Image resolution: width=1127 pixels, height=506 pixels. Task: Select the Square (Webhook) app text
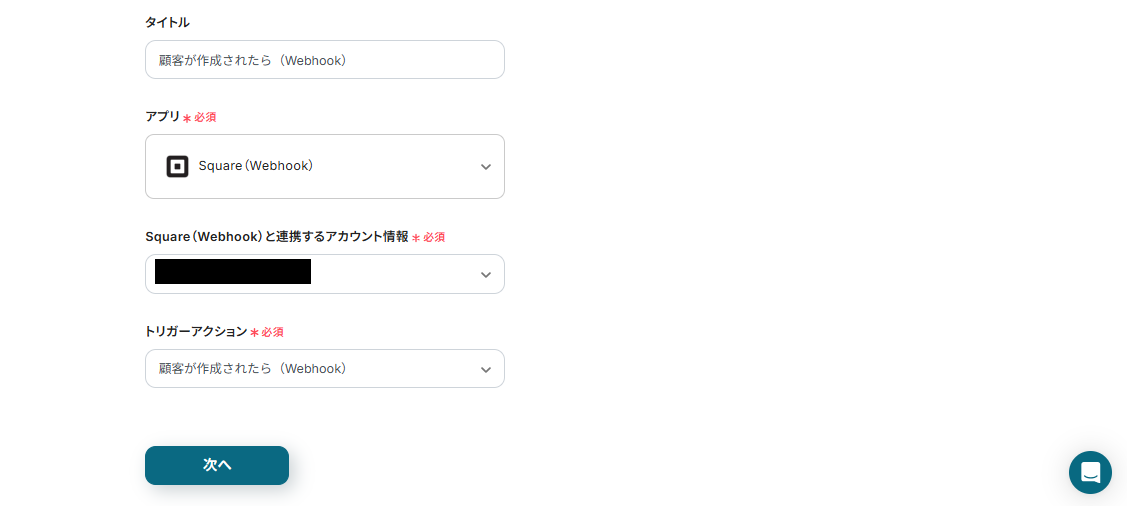(256, 166)
